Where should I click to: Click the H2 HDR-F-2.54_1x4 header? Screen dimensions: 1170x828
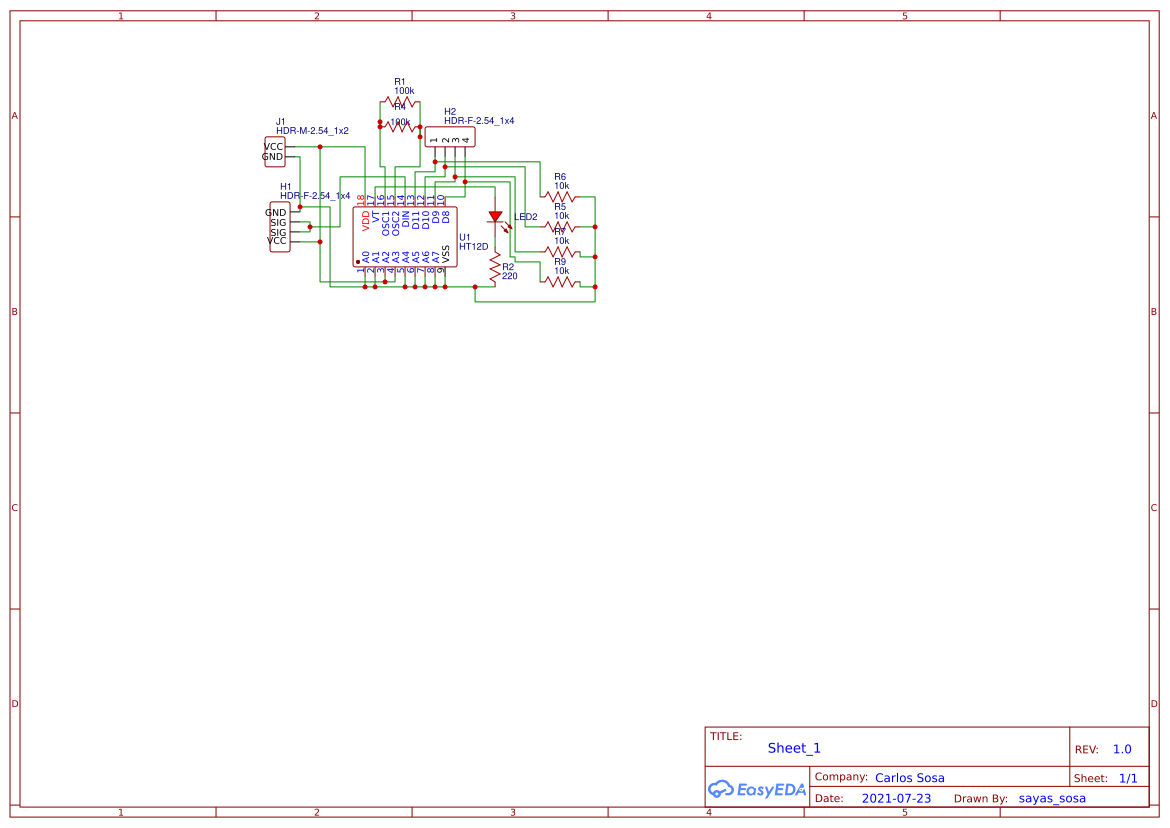coord(449,136)
